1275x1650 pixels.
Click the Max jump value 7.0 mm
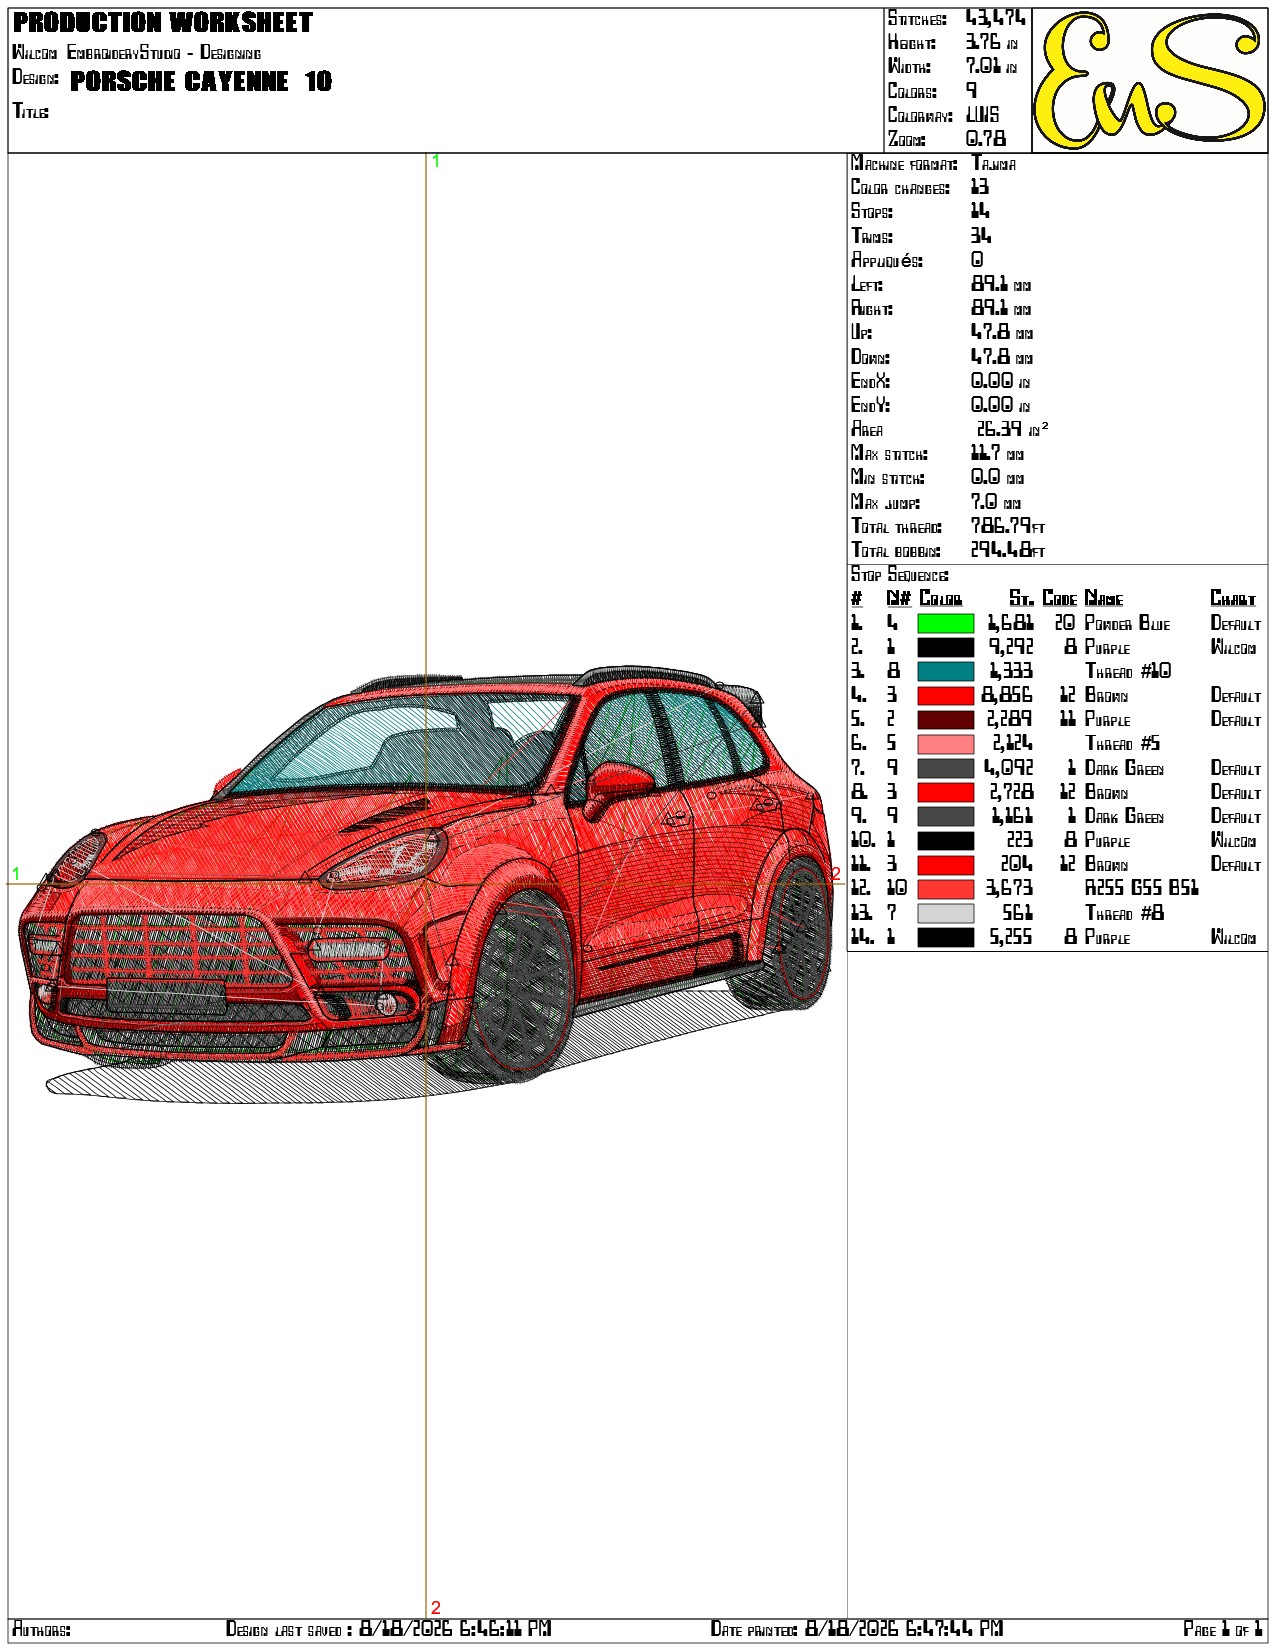coord(996,502)
